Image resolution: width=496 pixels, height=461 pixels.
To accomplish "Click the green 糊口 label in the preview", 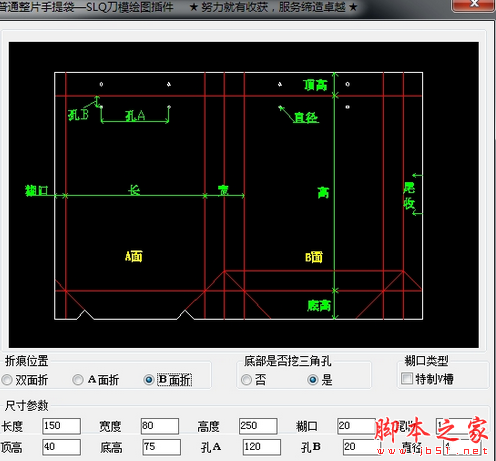I will [x=37, y=190].
